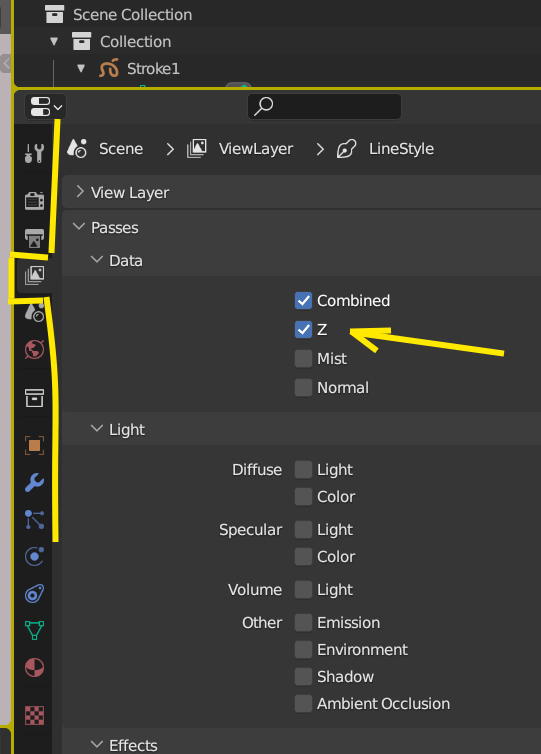Screen dimensions: 541x754
Task: Open the World properties tab
Action: pos(34,350)
